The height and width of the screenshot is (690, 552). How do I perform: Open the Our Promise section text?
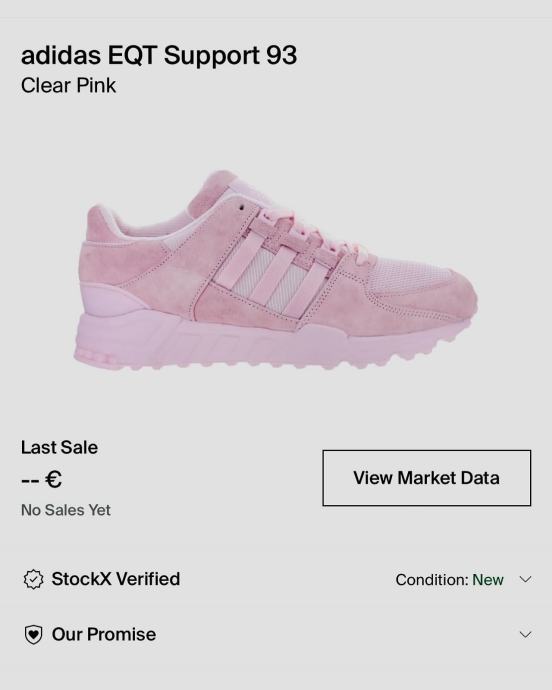click(x=104, y=635)
